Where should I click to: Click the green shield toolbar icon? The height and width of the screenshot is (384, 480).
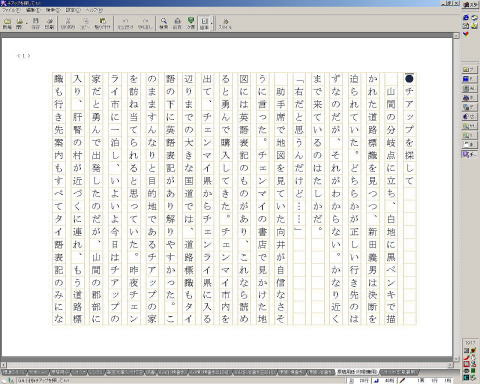[x=191, y=23]
